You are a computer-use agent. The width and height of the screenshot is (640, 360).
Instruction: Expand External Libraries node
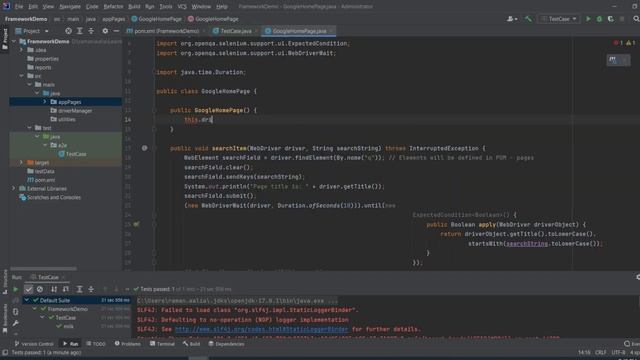pos(14,189)
